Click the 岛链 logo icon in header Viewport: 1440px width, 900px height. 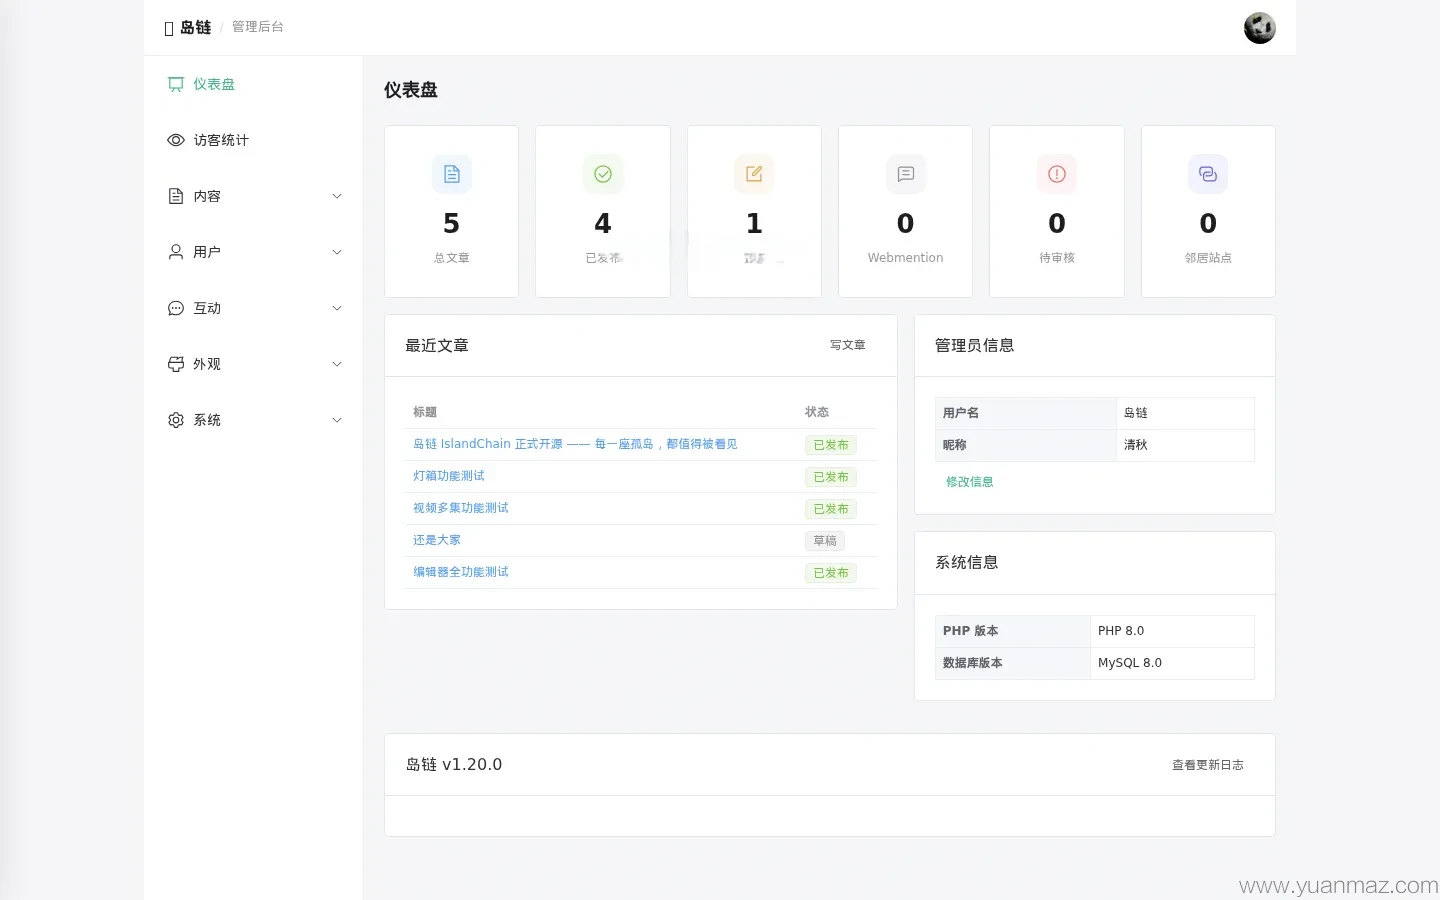point(169,28)
